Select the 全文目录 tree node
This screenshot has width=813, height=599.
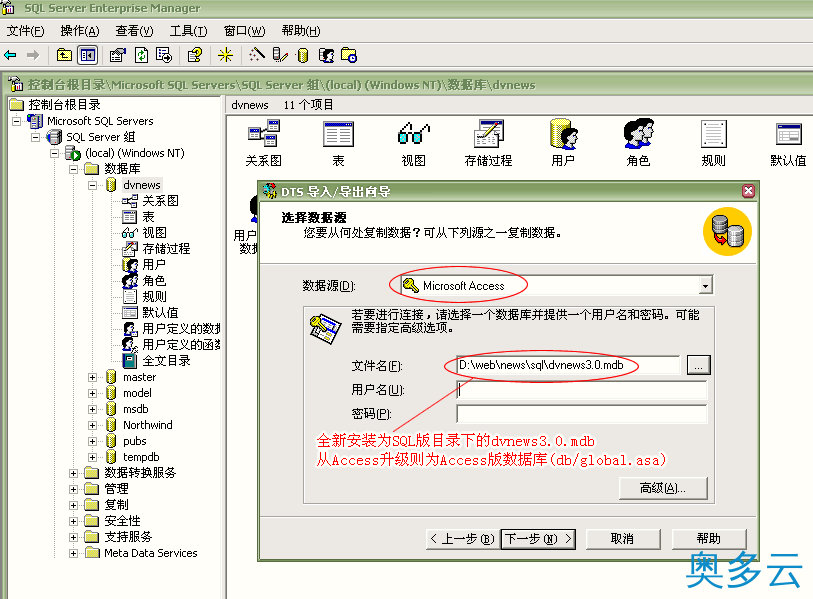coord(166,360)
